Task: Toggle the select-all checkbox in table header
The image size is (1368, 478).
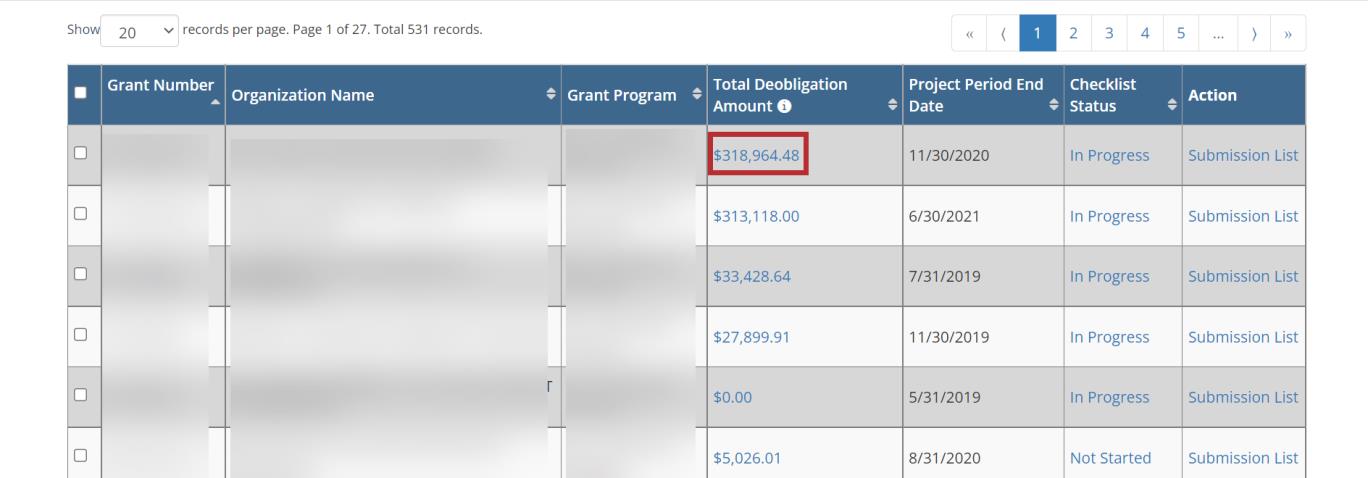Action: (81, 95)
